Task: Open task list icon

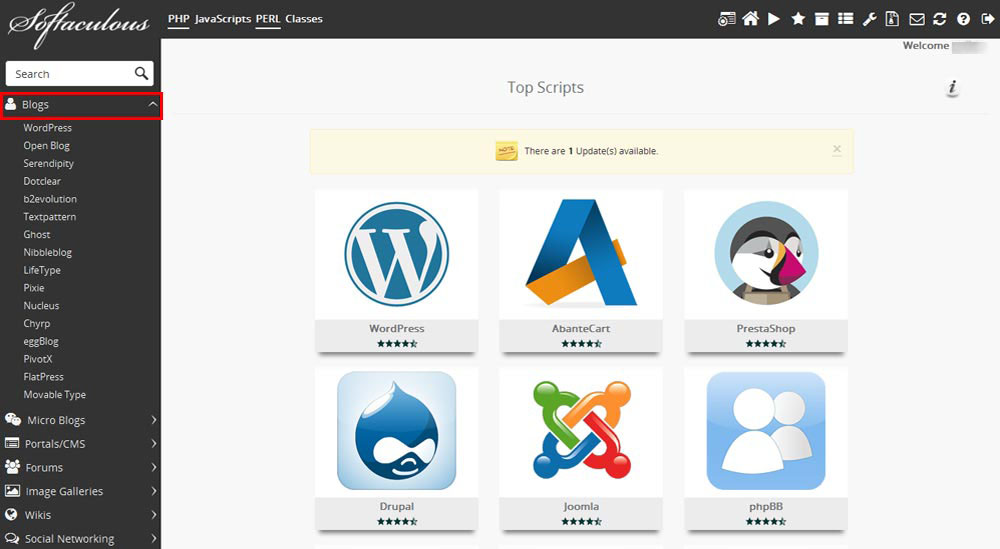Action: pyautogui.click(x=846, y=19)
